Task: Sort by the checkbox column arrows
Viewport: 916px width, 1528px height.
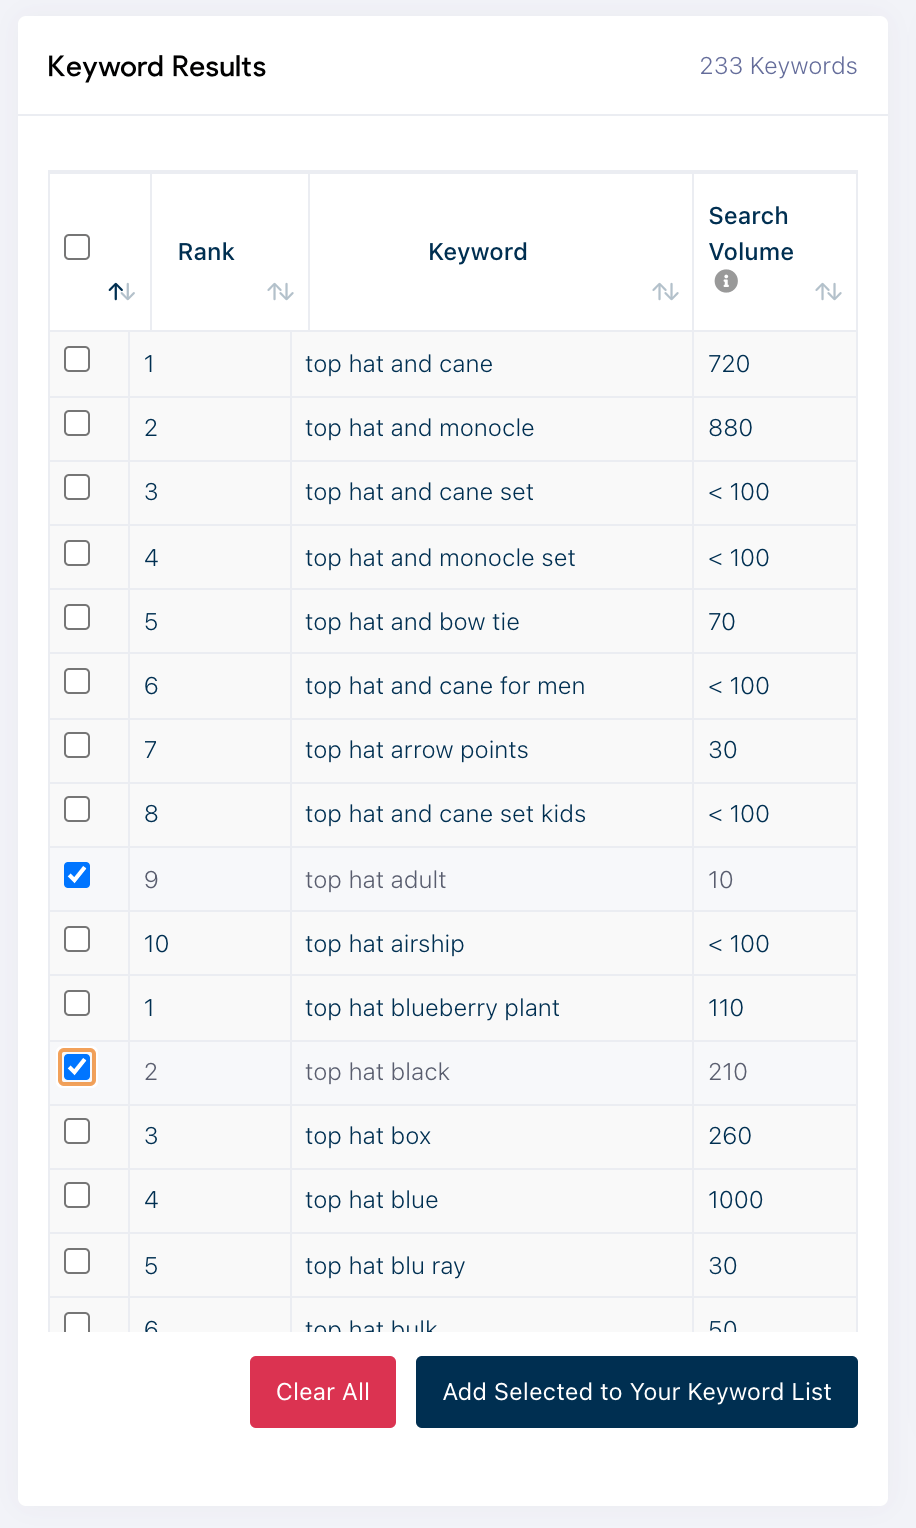Action: 121,292
